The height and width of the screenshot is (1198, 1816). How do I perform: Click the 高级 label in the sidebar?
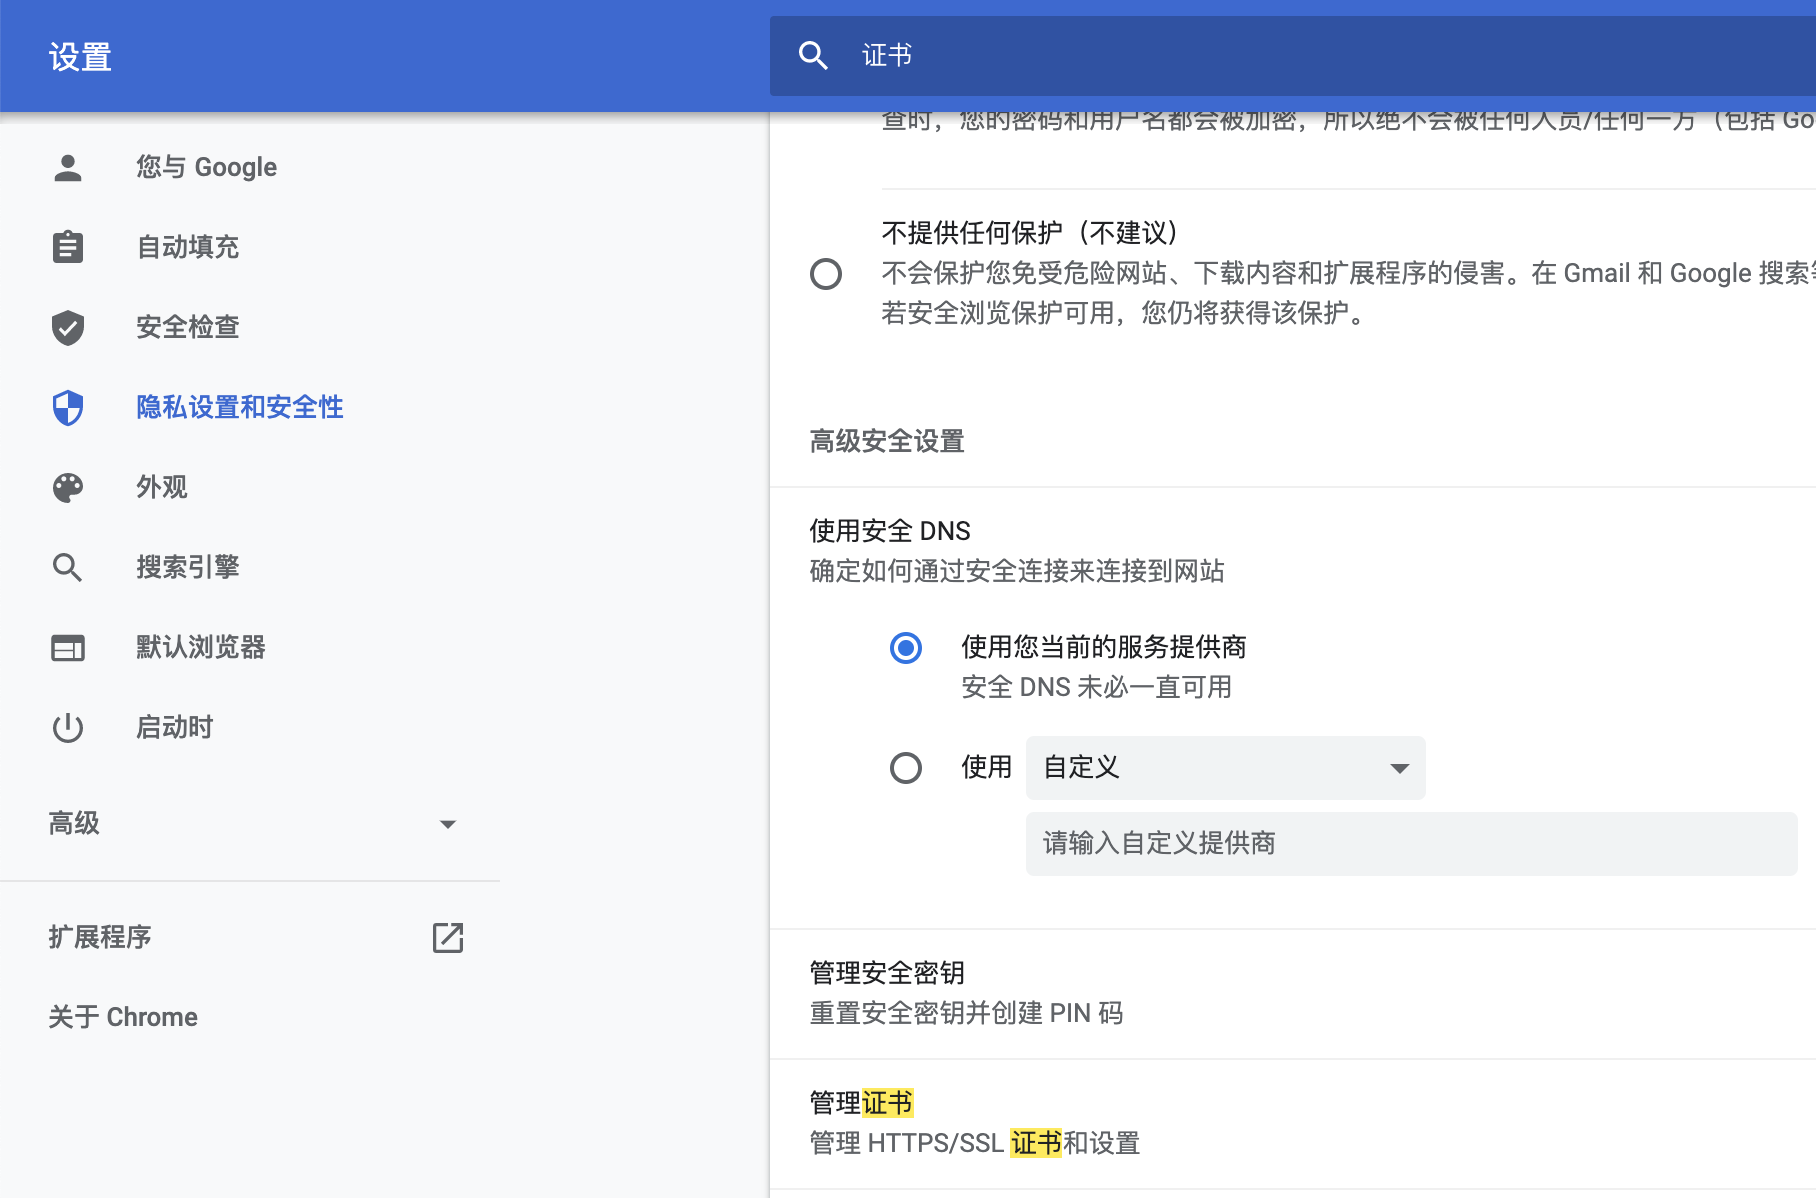(74, 823)
